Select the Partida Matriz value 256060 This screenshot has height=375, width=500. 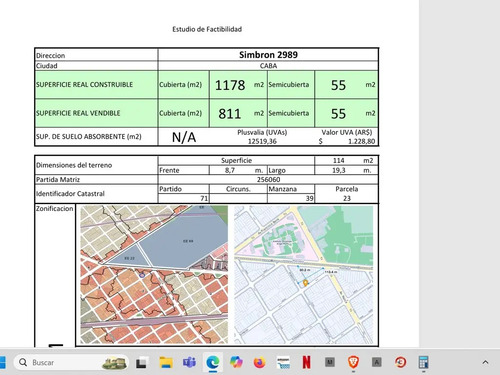pyautogui.click(x=268, y=179)
